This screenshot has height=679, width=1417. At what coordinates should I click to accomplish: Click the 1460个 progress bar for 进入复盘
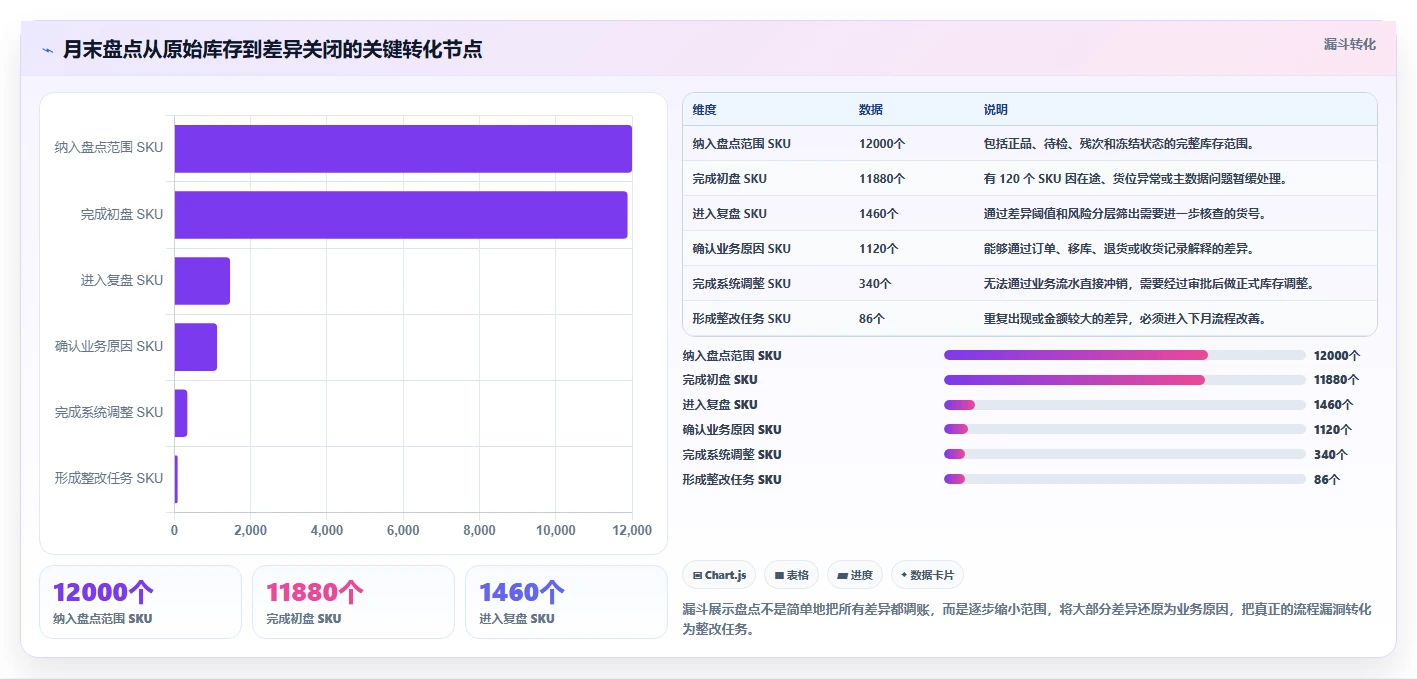point(1125,405)
